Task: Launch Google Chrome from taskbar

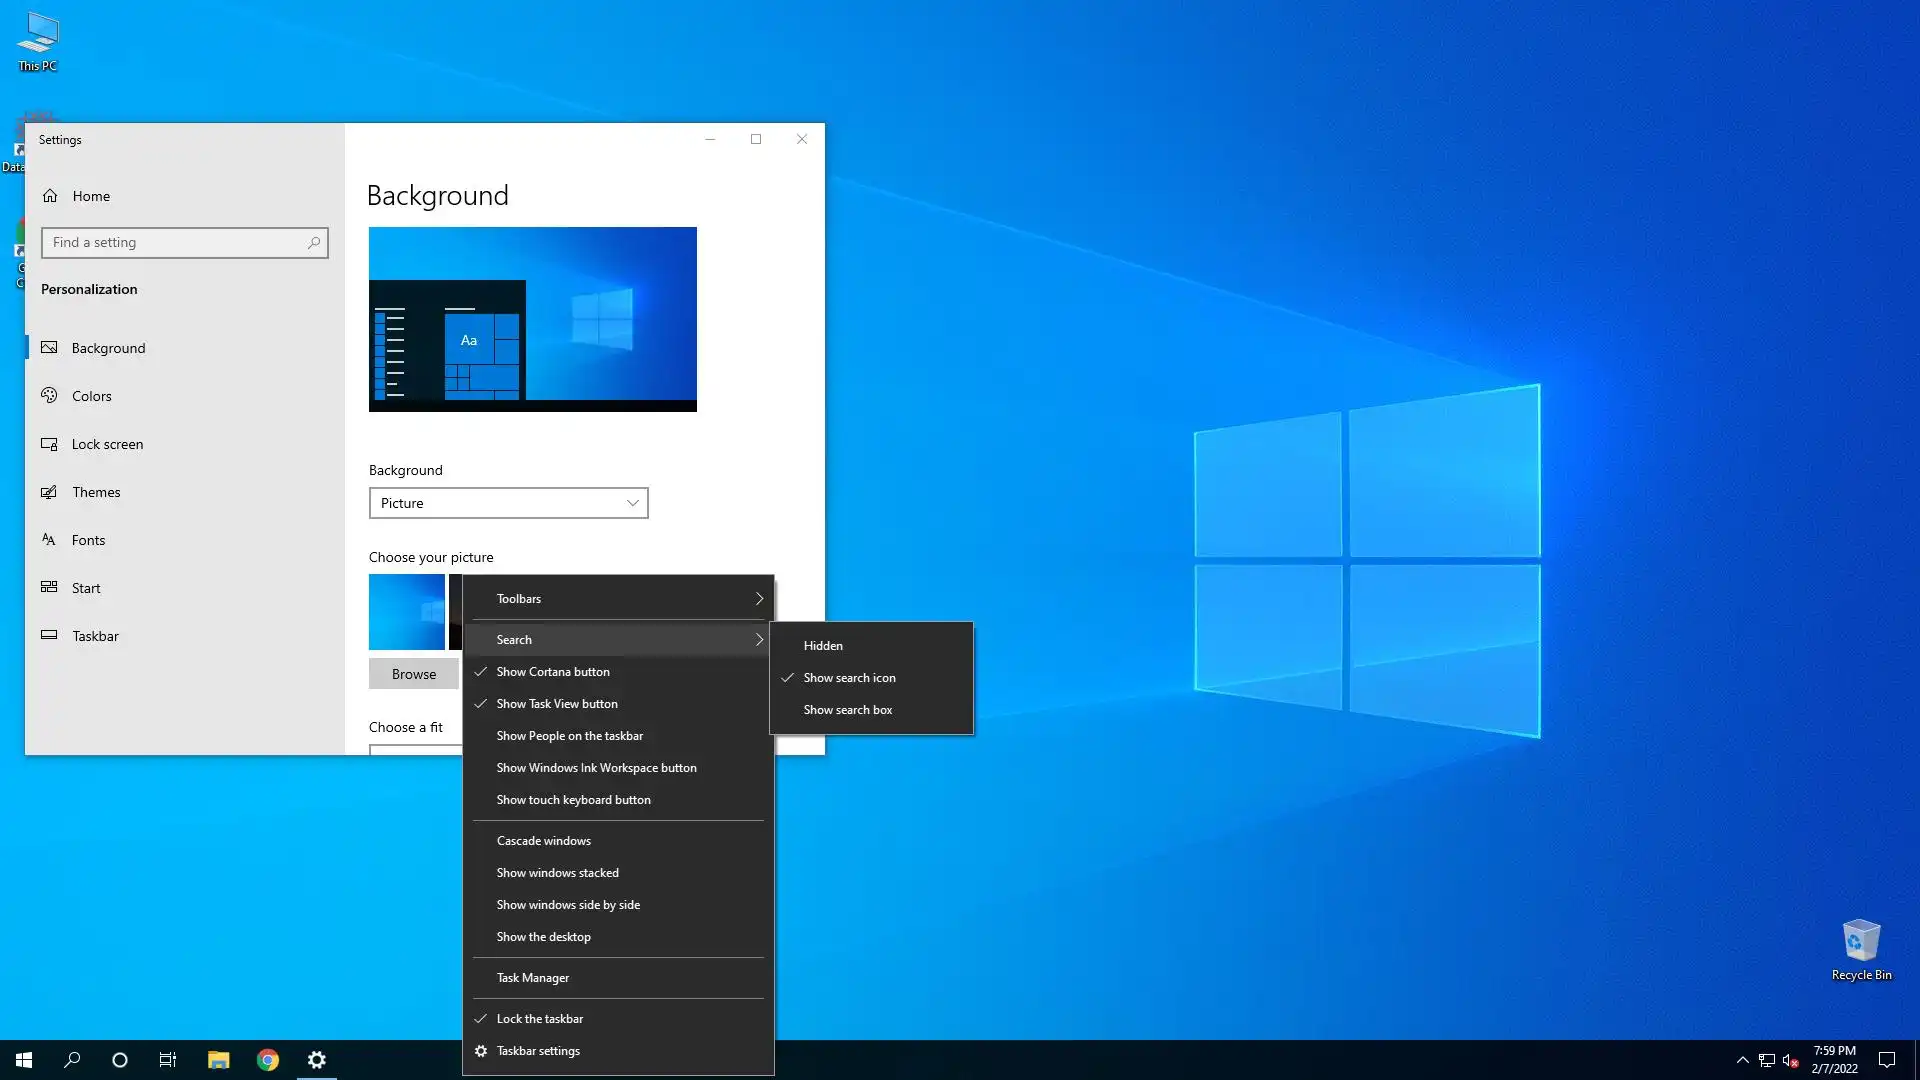Action: [x=268, y=1060]
